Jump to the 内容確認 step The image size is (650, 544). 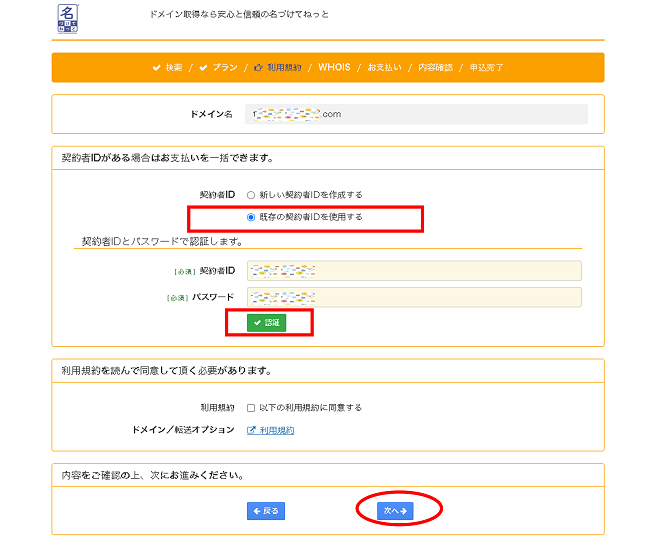[435, 68]
